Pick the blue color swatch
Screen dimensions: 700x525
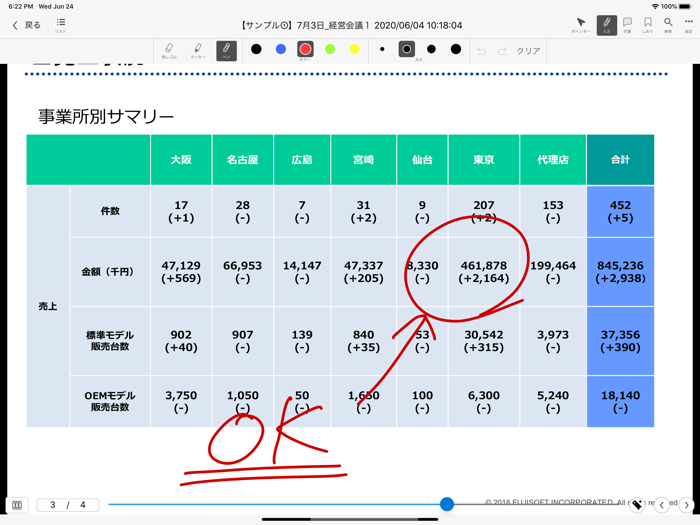[281, 49]
